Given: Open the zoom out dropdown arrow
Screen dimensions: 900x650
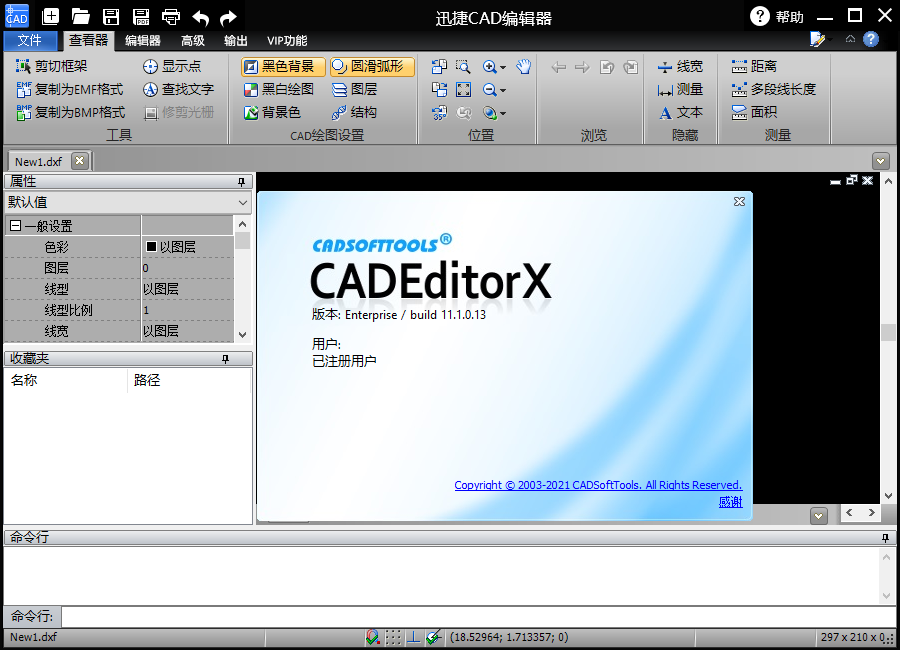Looking at the screenshot, I should [x=503, y=90].
